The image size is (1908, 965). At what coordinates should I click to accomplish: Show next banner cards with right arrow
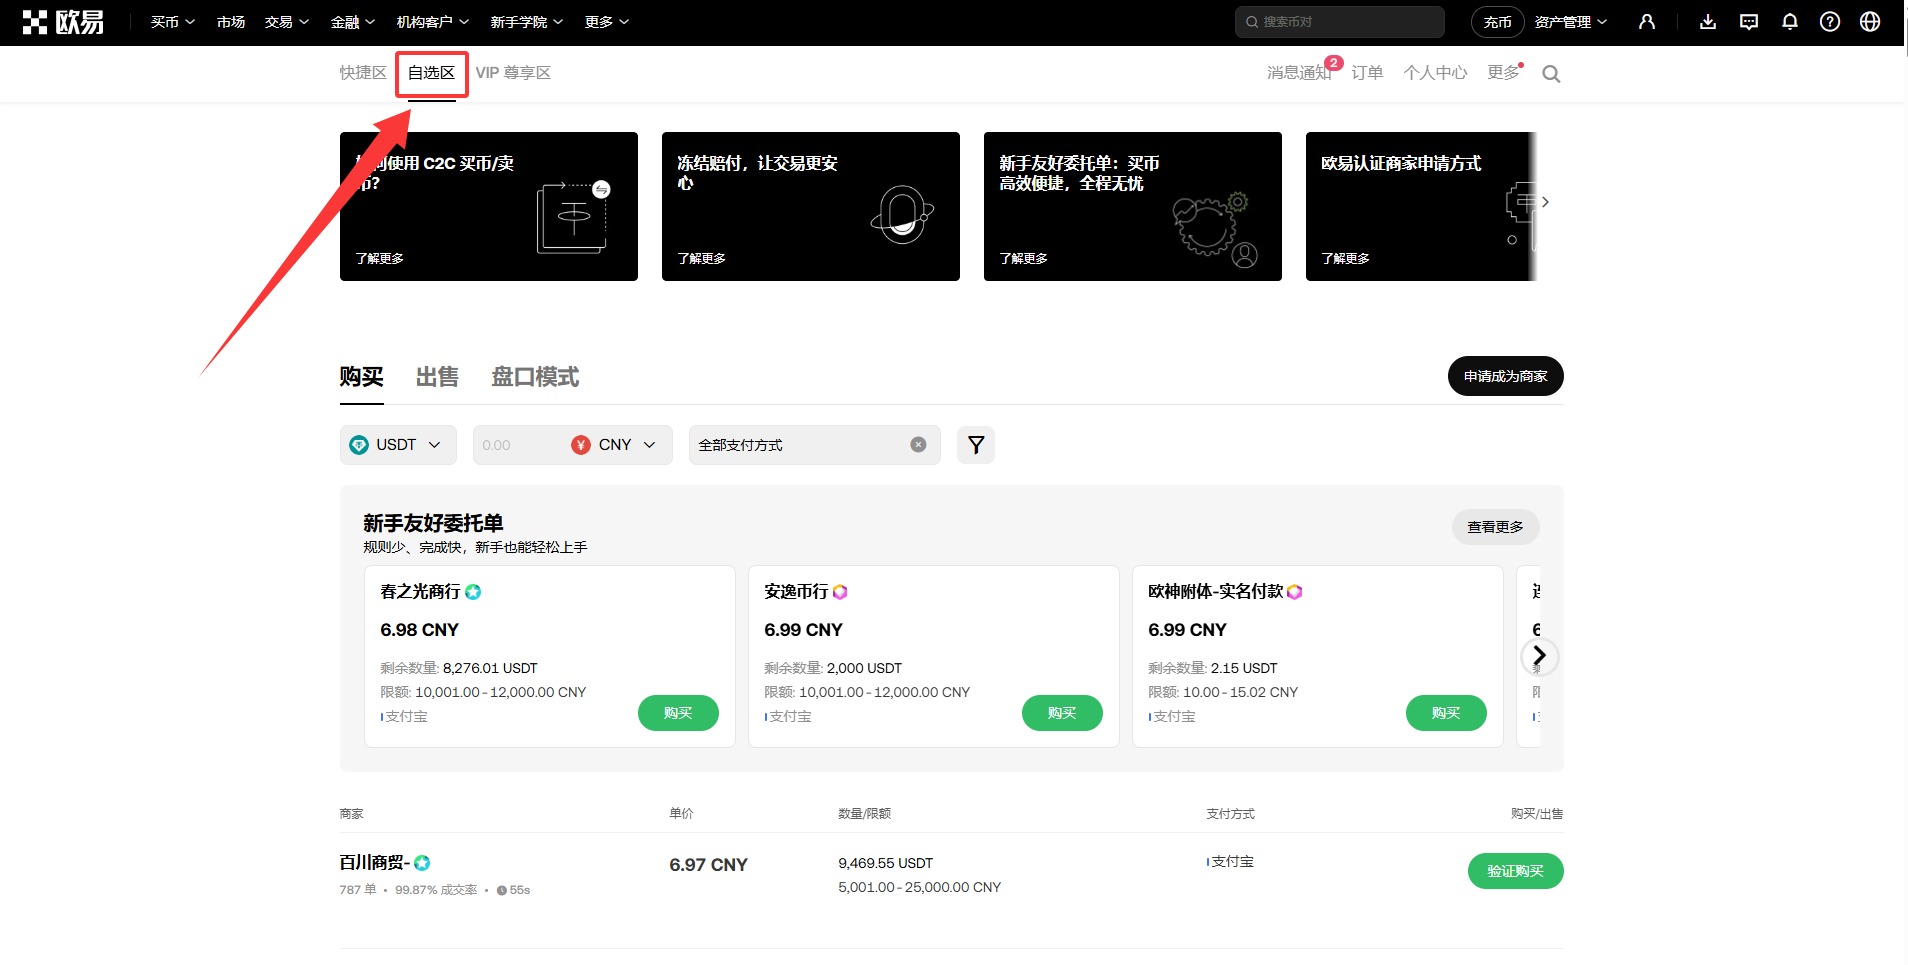click(1545, 202)
